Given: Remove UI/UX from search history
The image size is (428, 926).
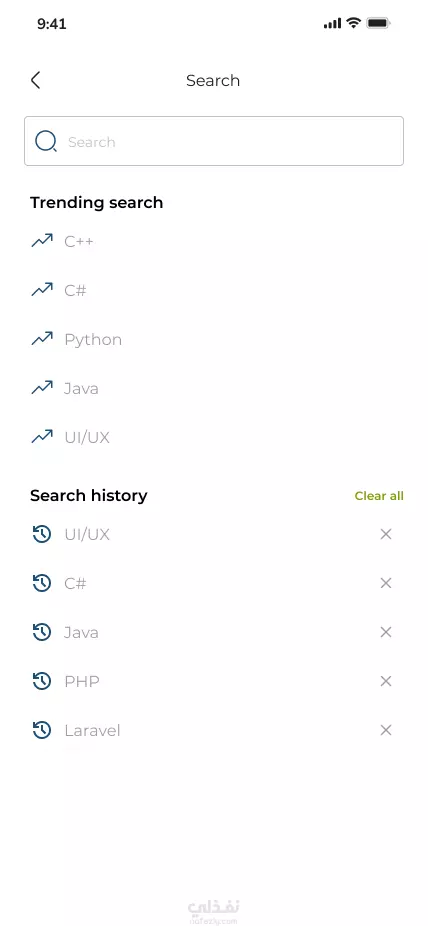Looking at the screenshot, I should [x=385, y=534].
